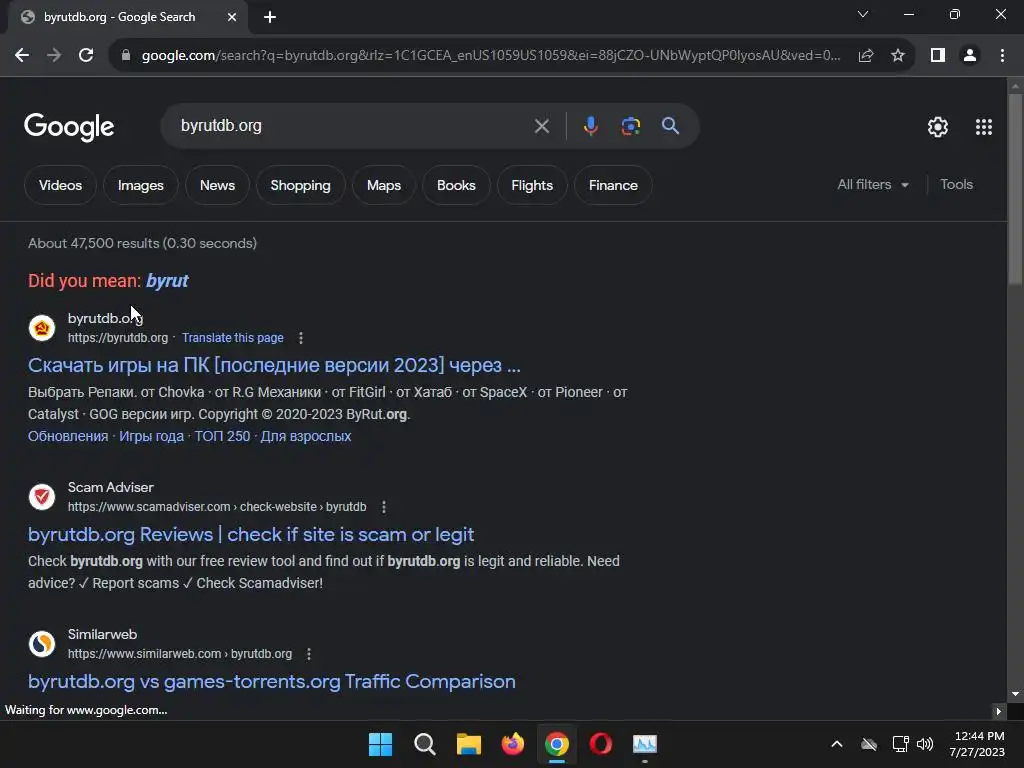Open Chrome three-dot menu

1002,56
